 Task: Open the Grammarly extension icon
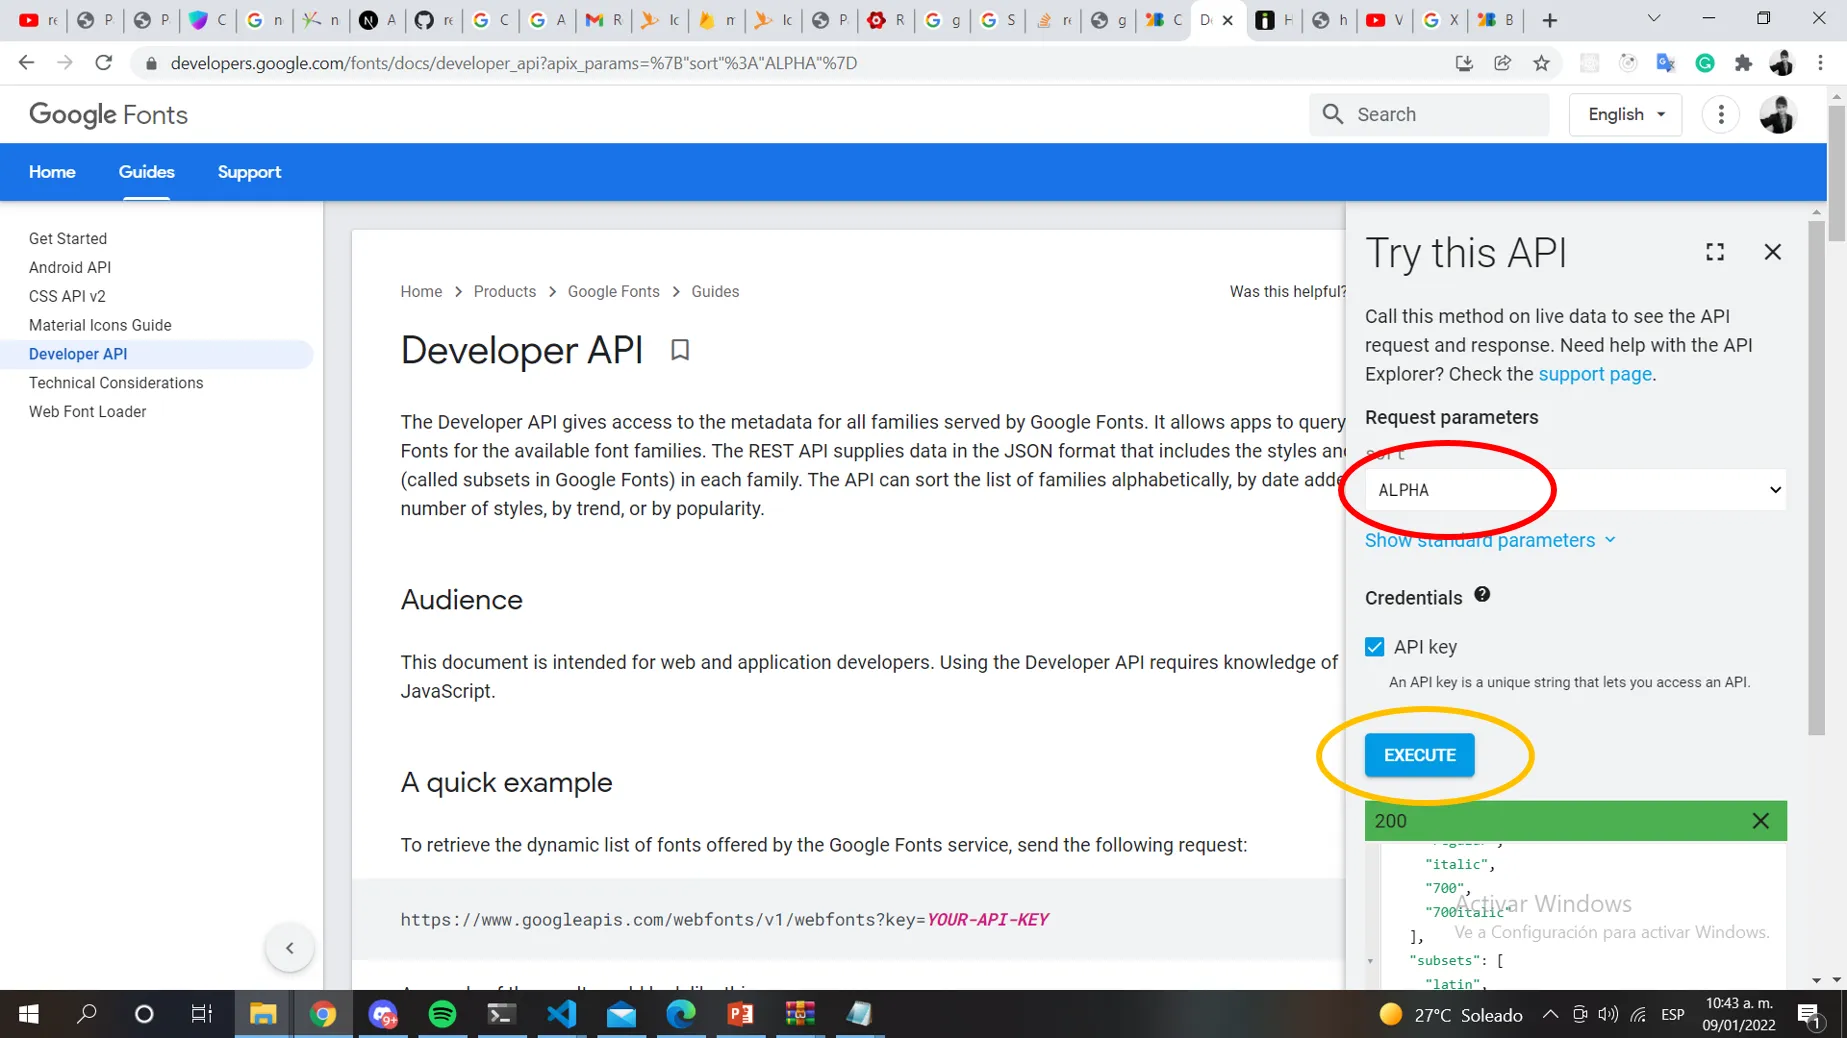click(1705, 63)
